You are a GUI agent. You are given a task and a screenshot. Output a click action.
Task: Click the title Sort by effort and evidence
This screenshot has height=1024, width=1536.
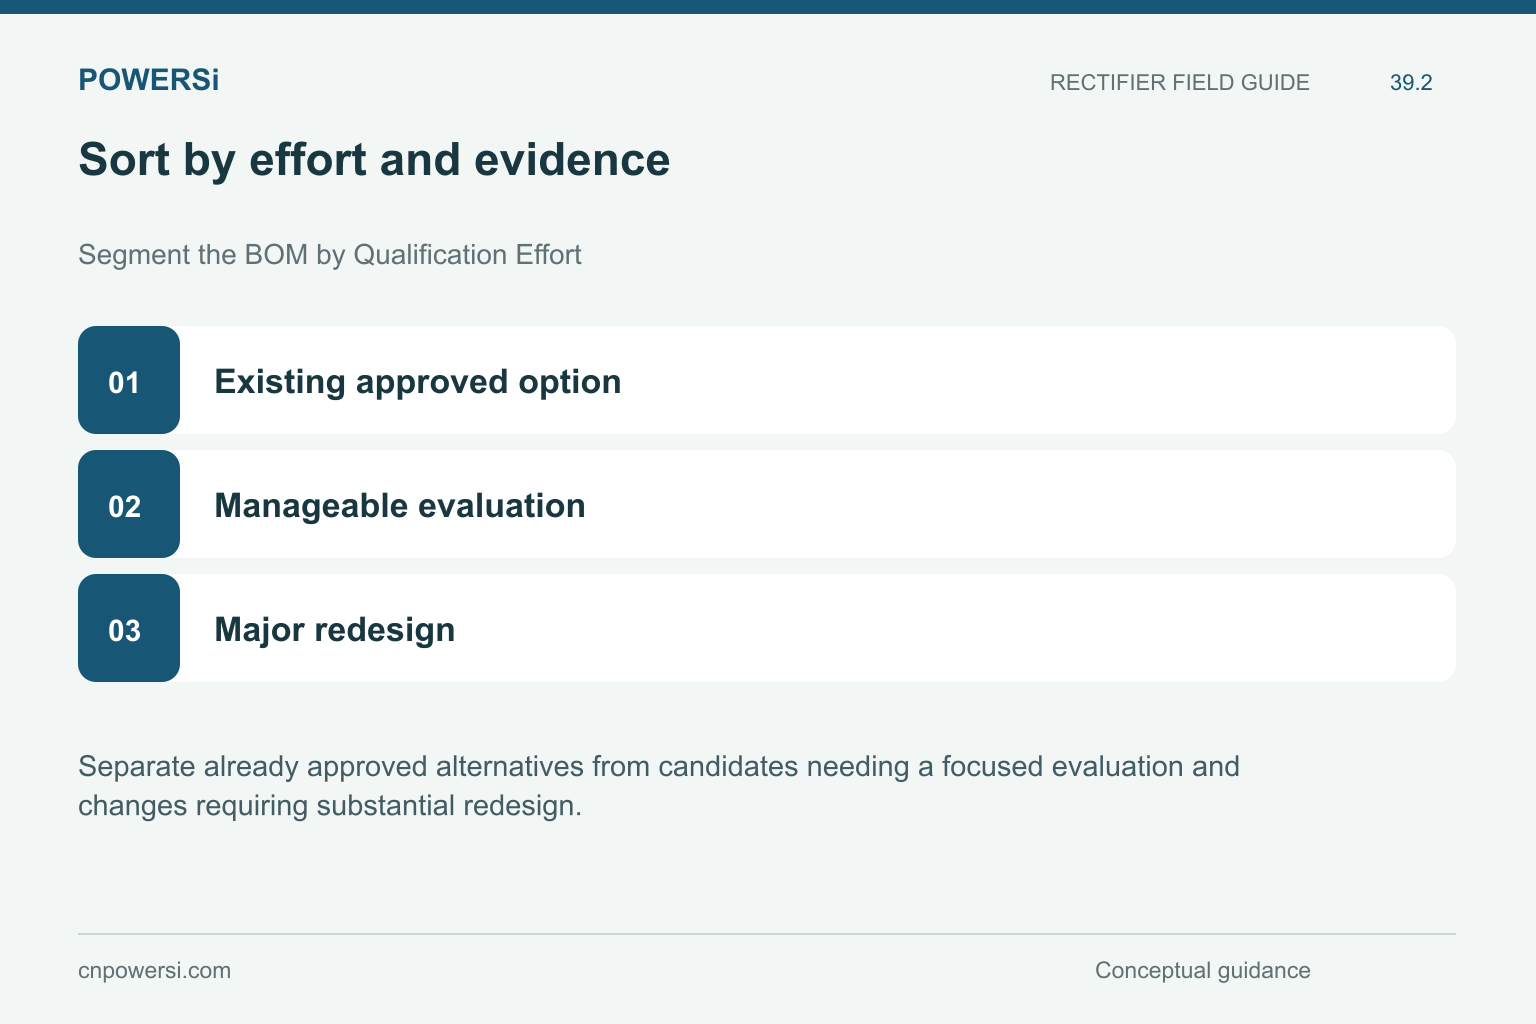coord(374,160)
